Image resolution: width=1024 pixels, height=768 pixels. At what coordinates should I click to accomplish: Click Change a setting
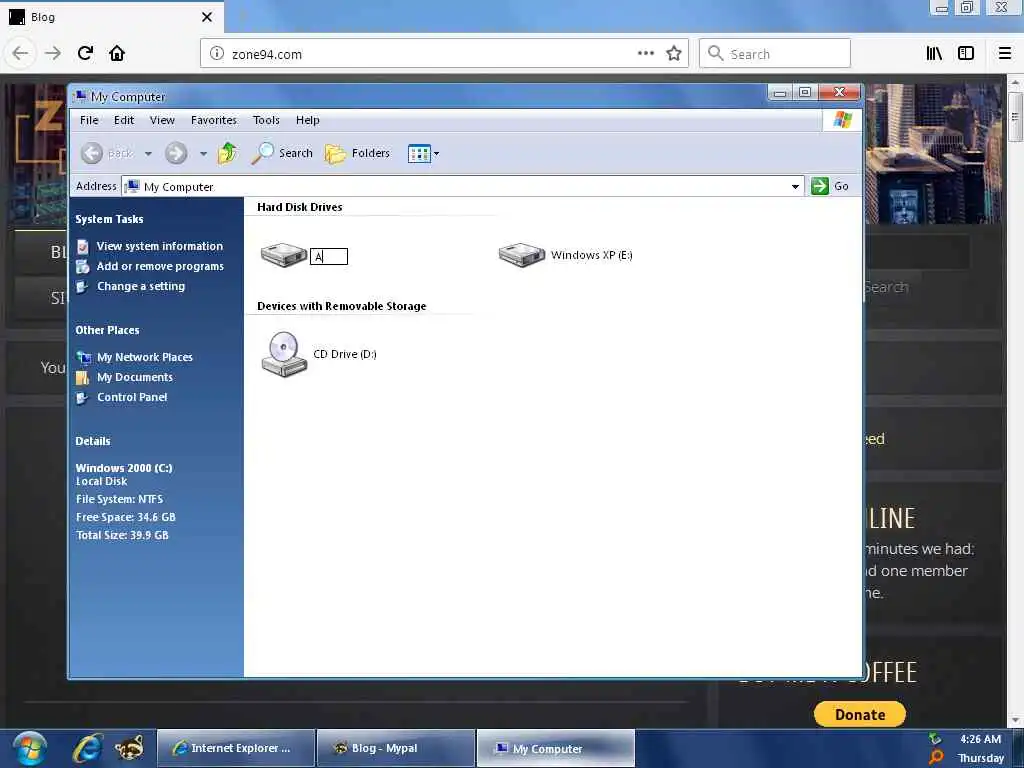(x=141, y=287)
